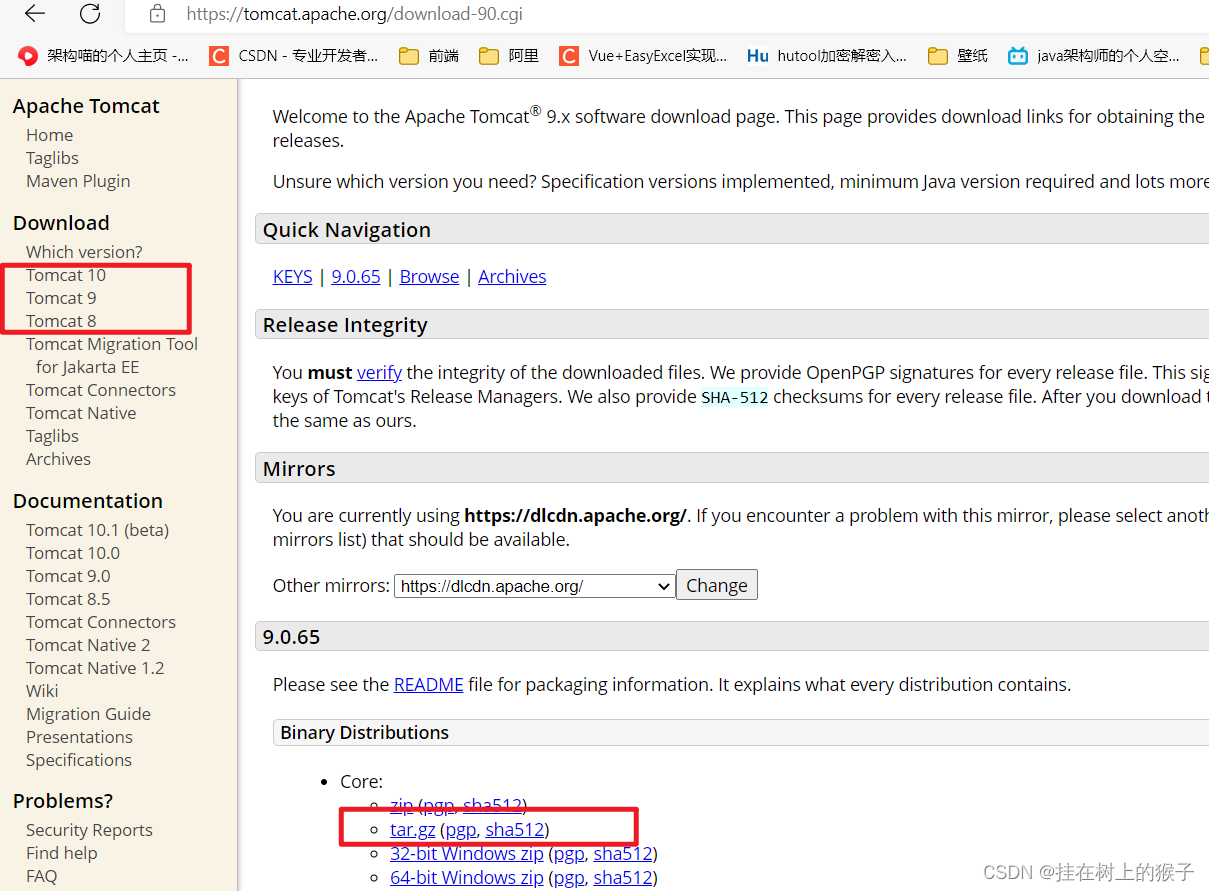View site info via the lock icon
The image size is (1209, 891).
point(156,14)
